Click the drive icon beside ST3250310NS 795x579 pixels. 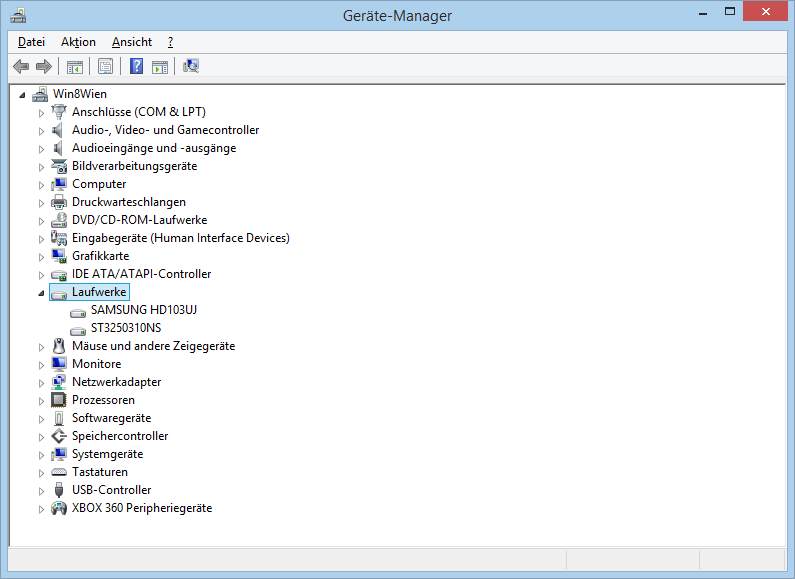(x=78, y=330)
